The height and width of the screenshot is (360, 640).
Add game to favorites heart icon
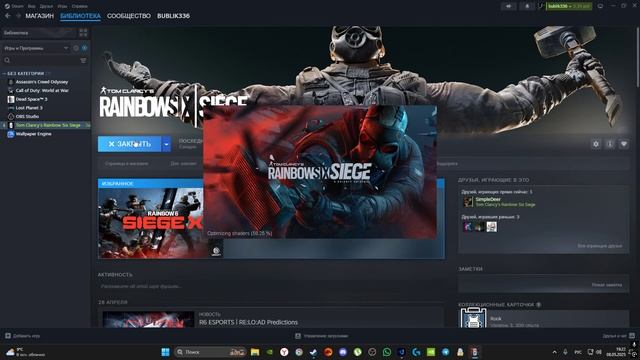click(x=624, y=144)
